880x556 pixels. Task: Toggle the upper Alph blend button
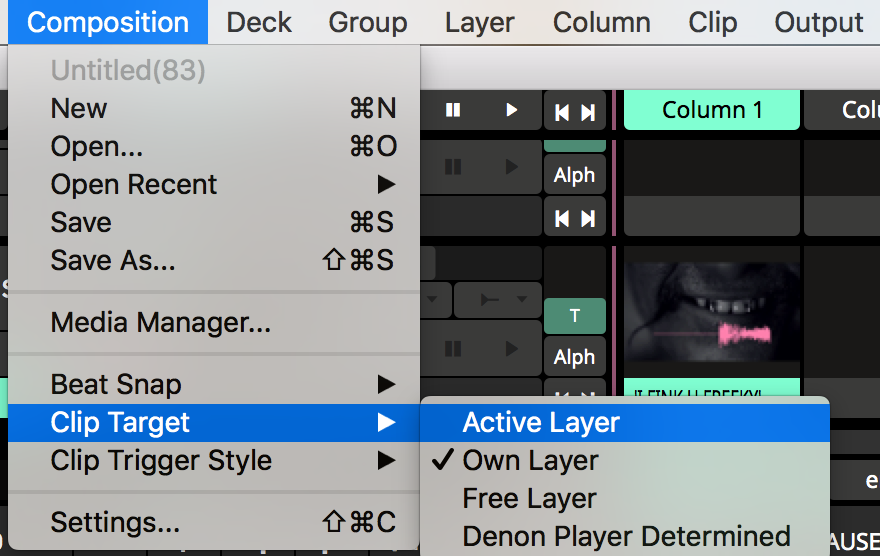(x=574, y=175)
